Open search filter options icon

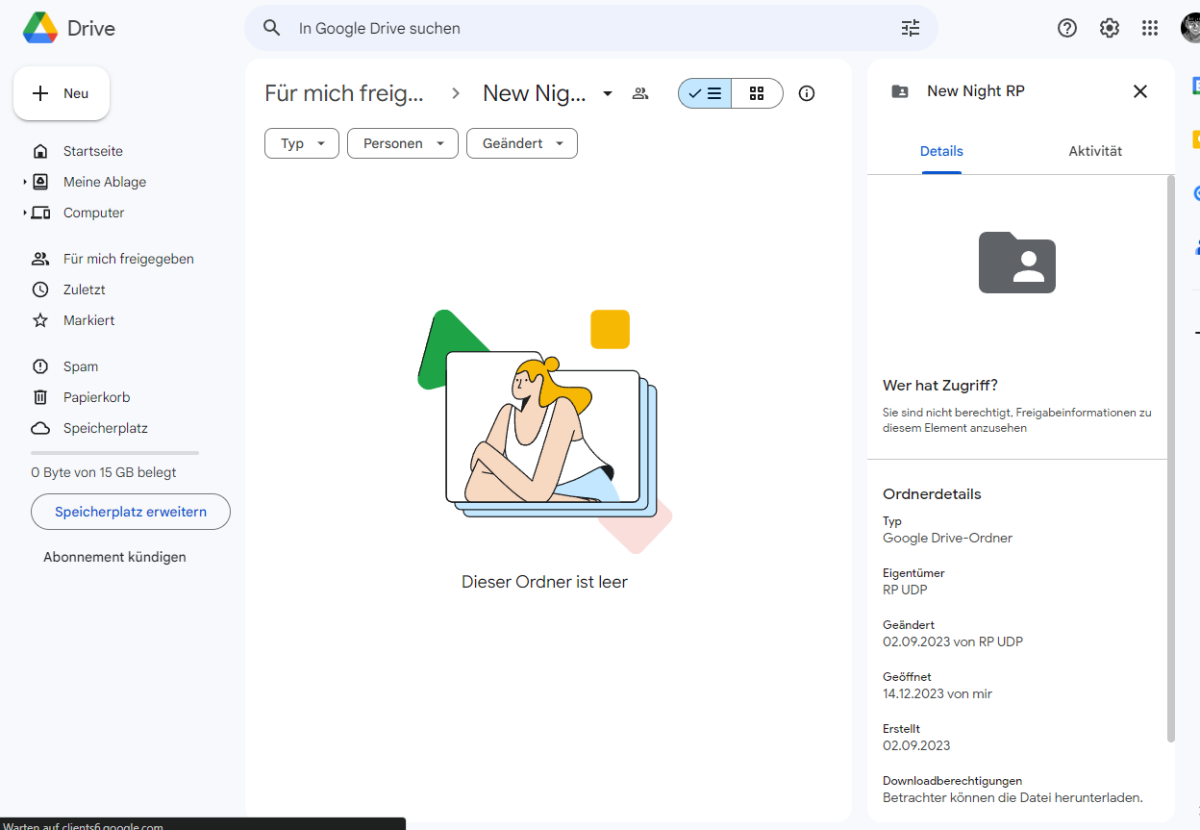pyautogui.click(x=910, y=28)
